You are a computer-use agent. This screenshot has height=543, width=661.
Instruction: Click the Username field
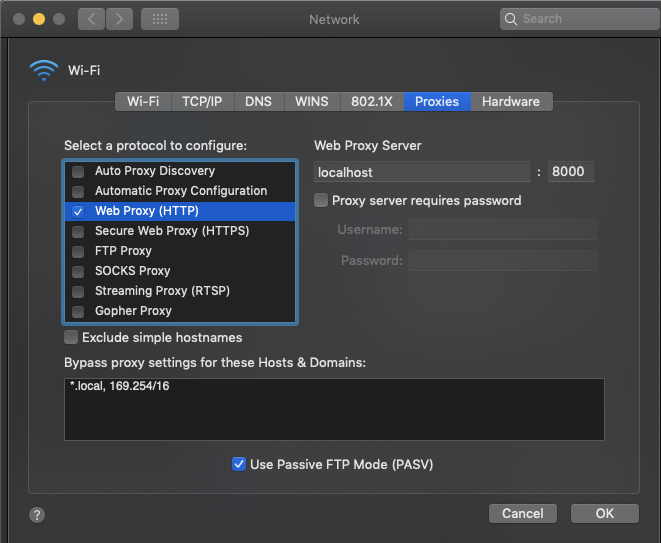point(503,230)
